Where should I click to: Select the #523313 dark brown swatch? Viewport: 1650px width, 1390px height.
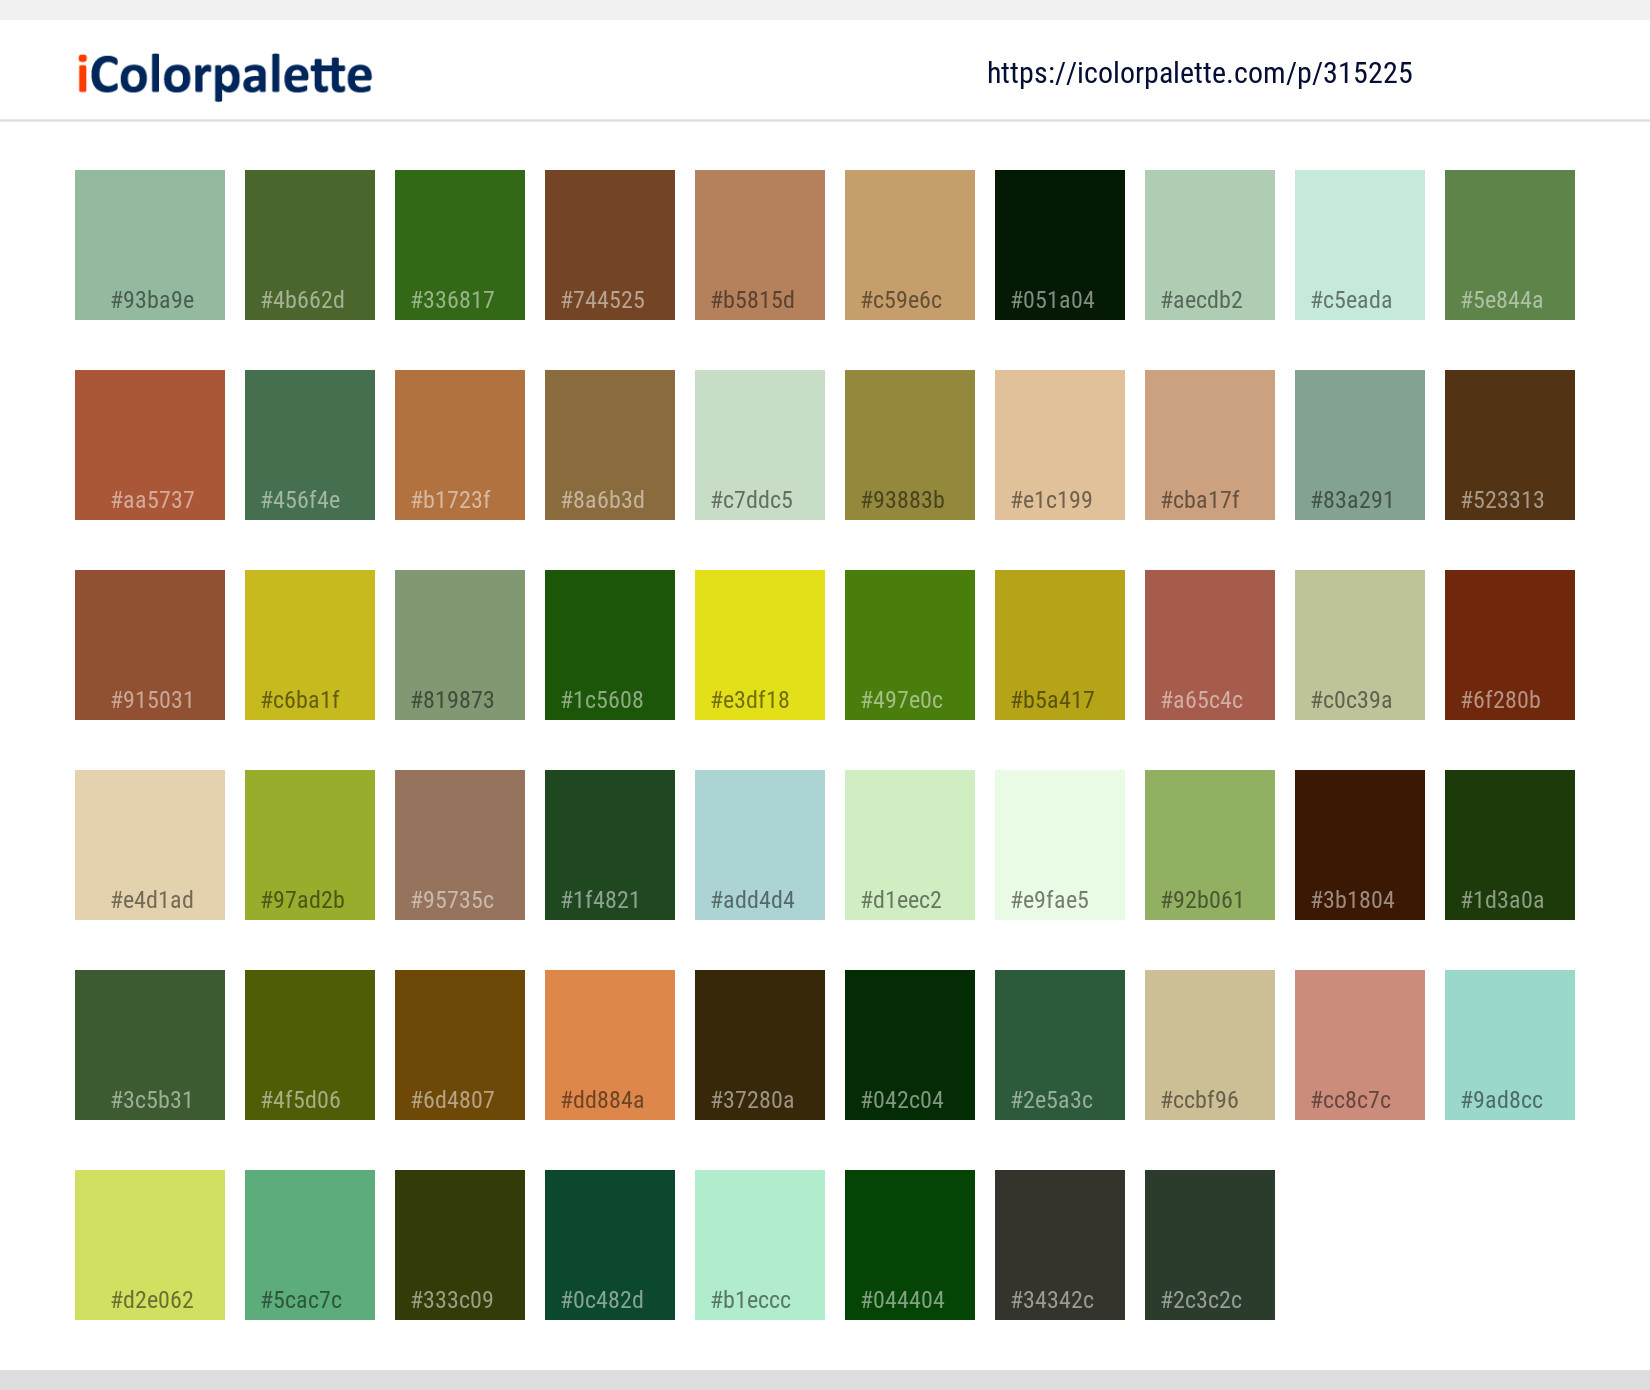(1510, 445)
